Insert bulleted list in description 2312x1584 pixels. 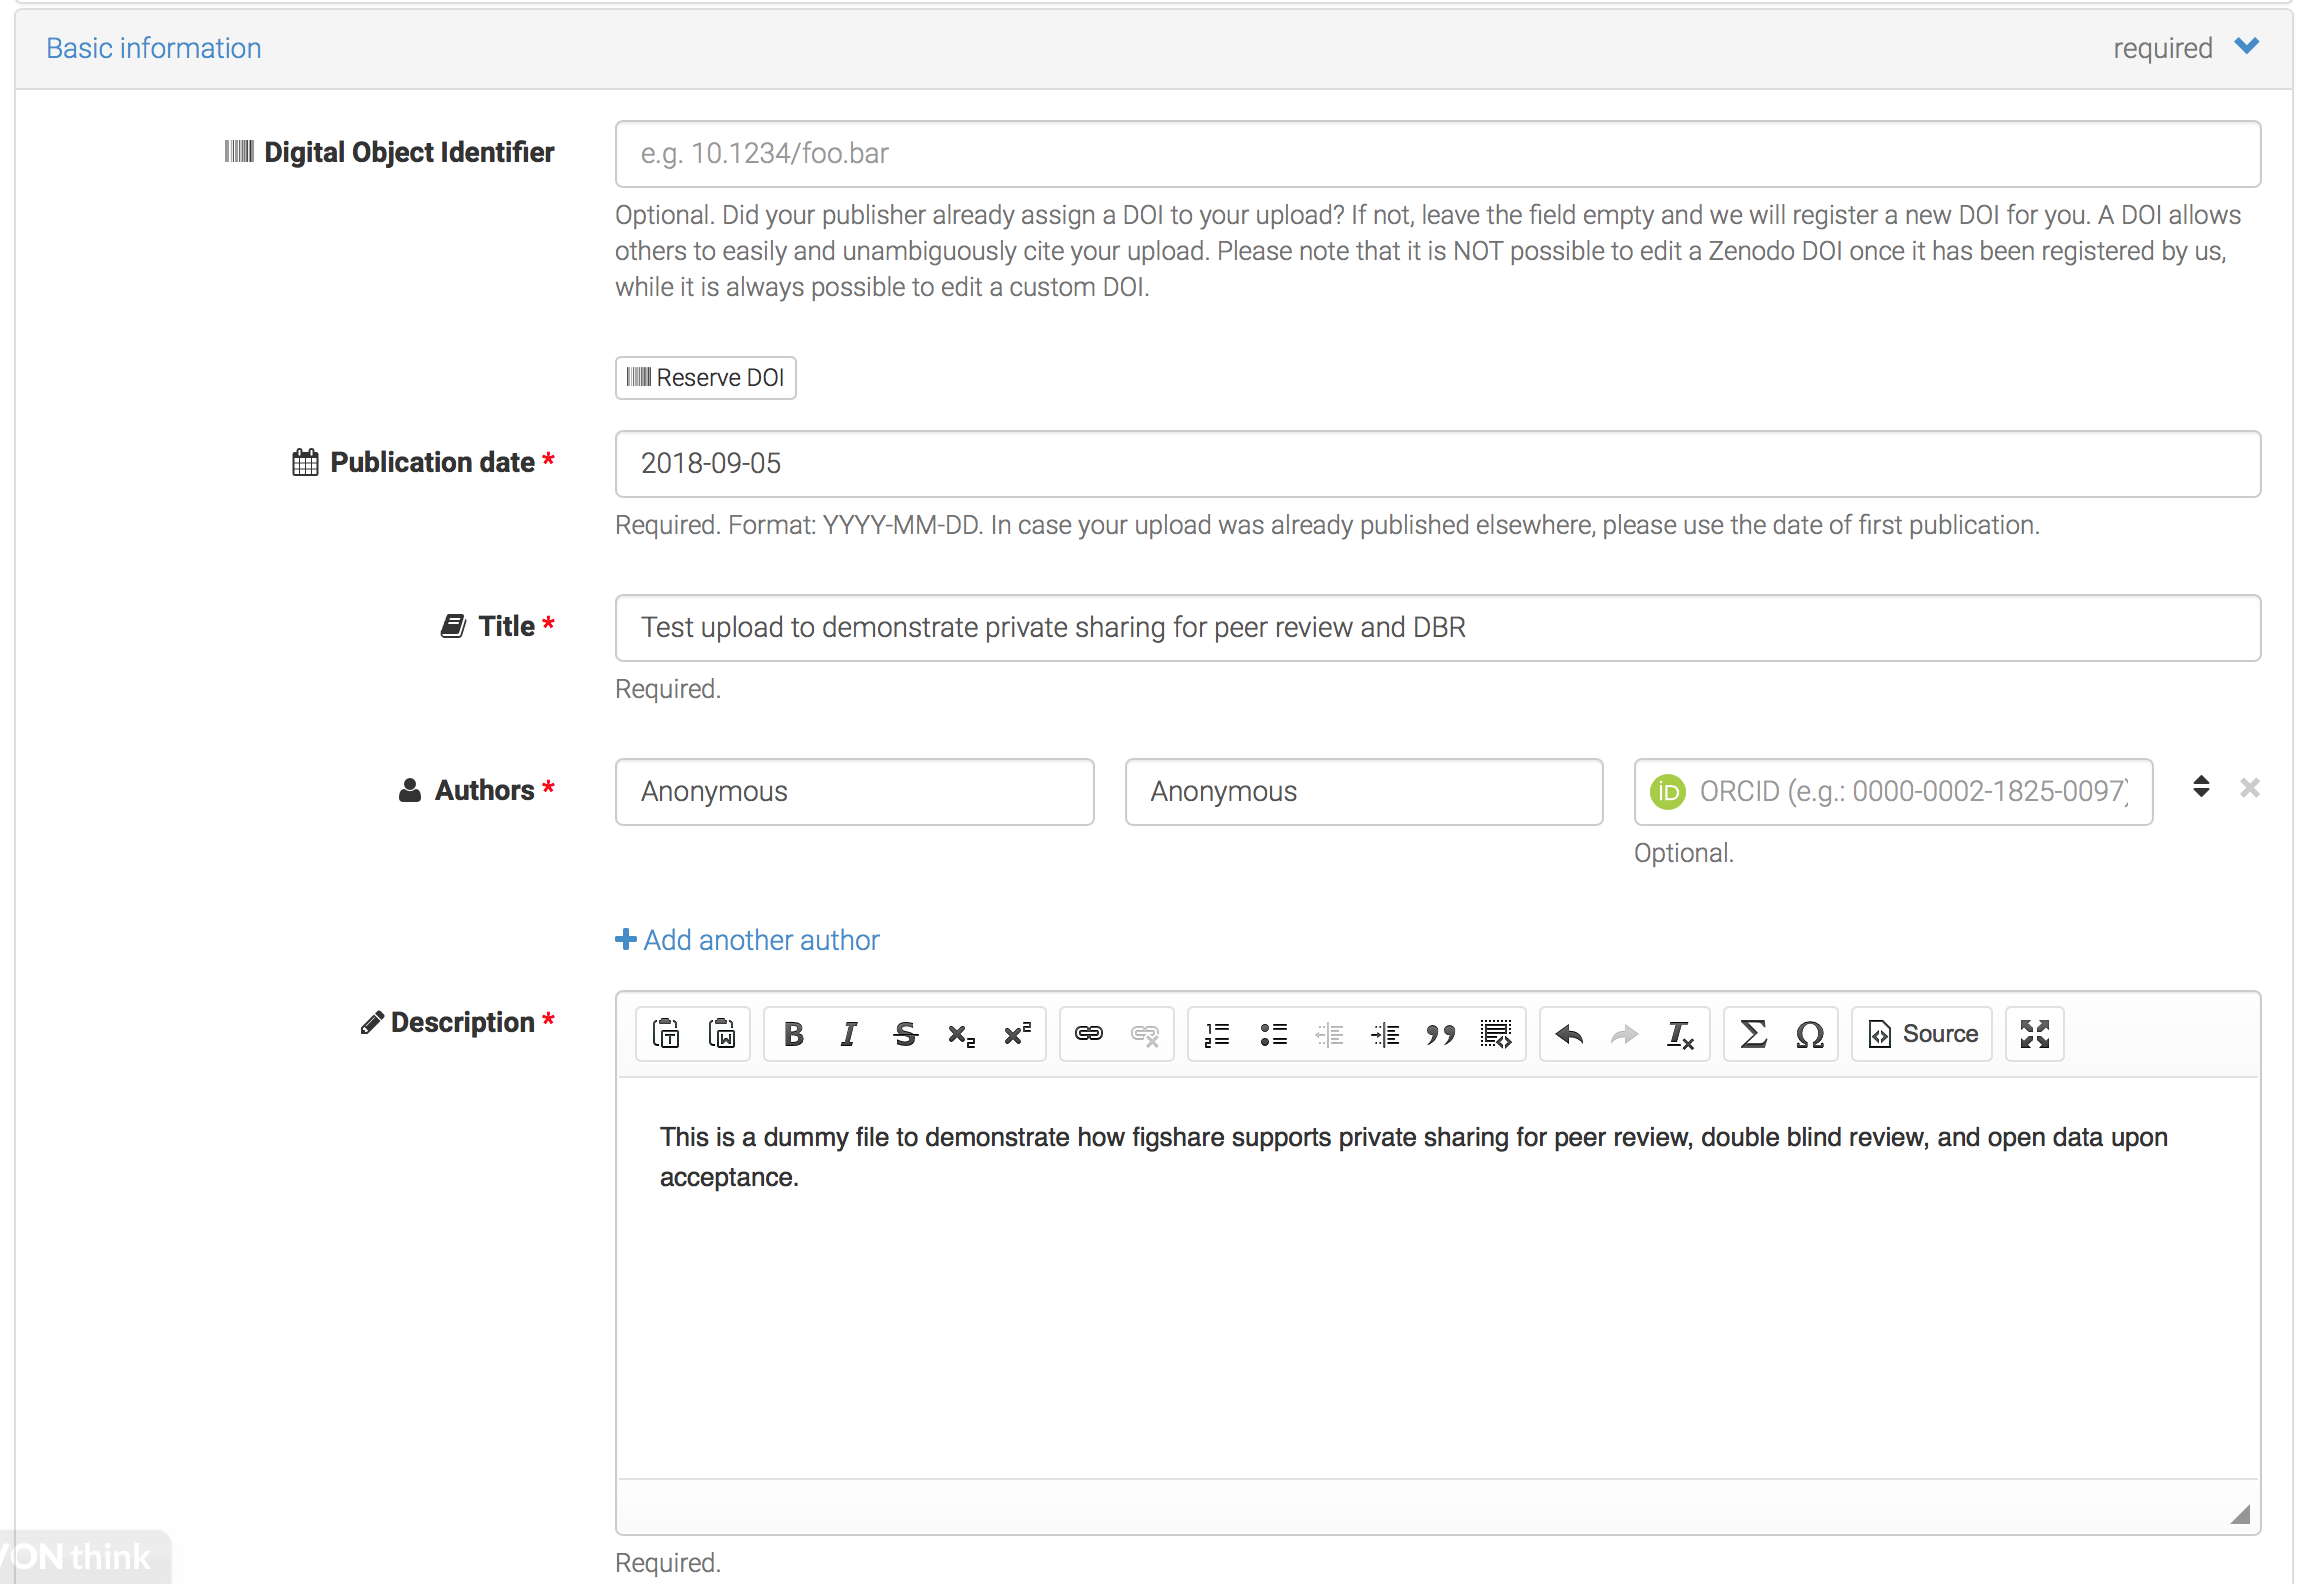(x=1273, y=1034)
